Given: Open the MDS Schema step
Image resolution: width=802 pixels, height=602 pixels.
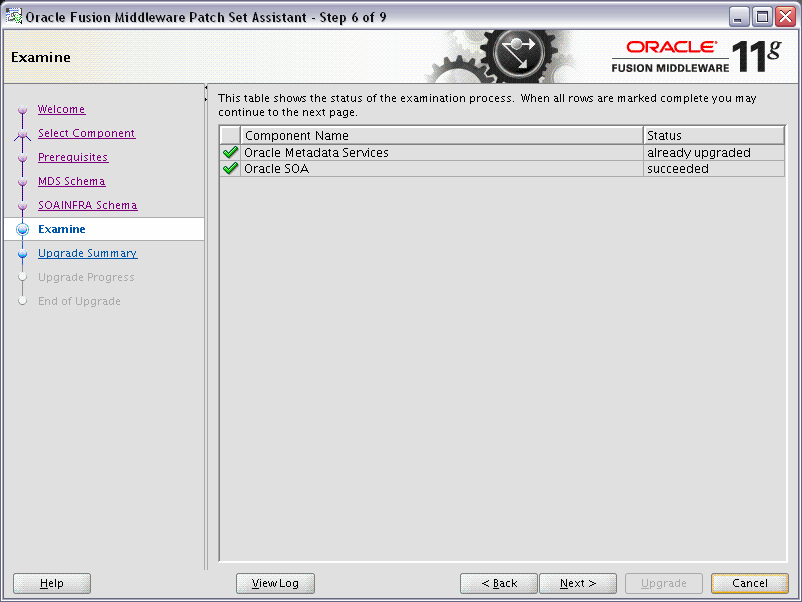Looking at the screenshot, I should (x=72, y=181).
